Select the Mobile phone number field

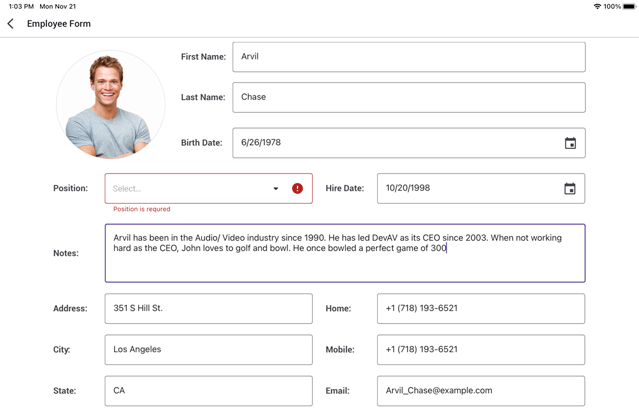[480, 350]
